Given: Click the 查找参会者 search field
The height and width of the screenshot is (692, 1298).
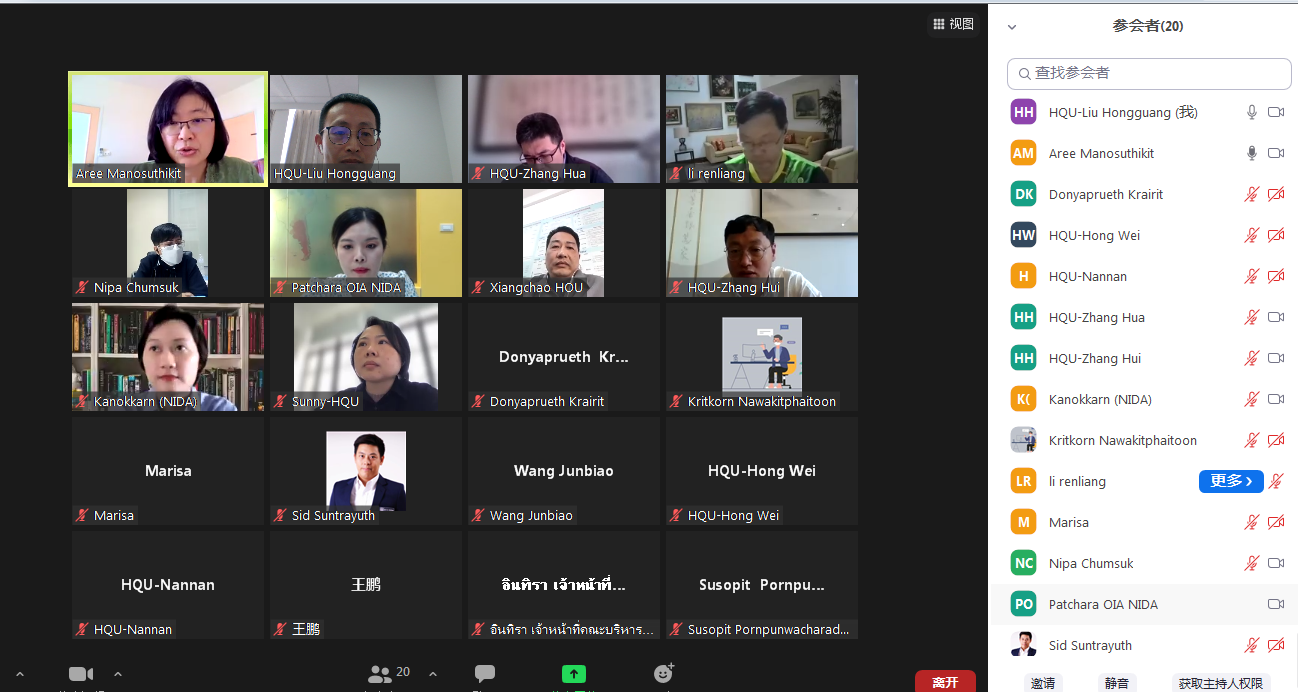Looking at the screenshot, I should click(1149, 73).
